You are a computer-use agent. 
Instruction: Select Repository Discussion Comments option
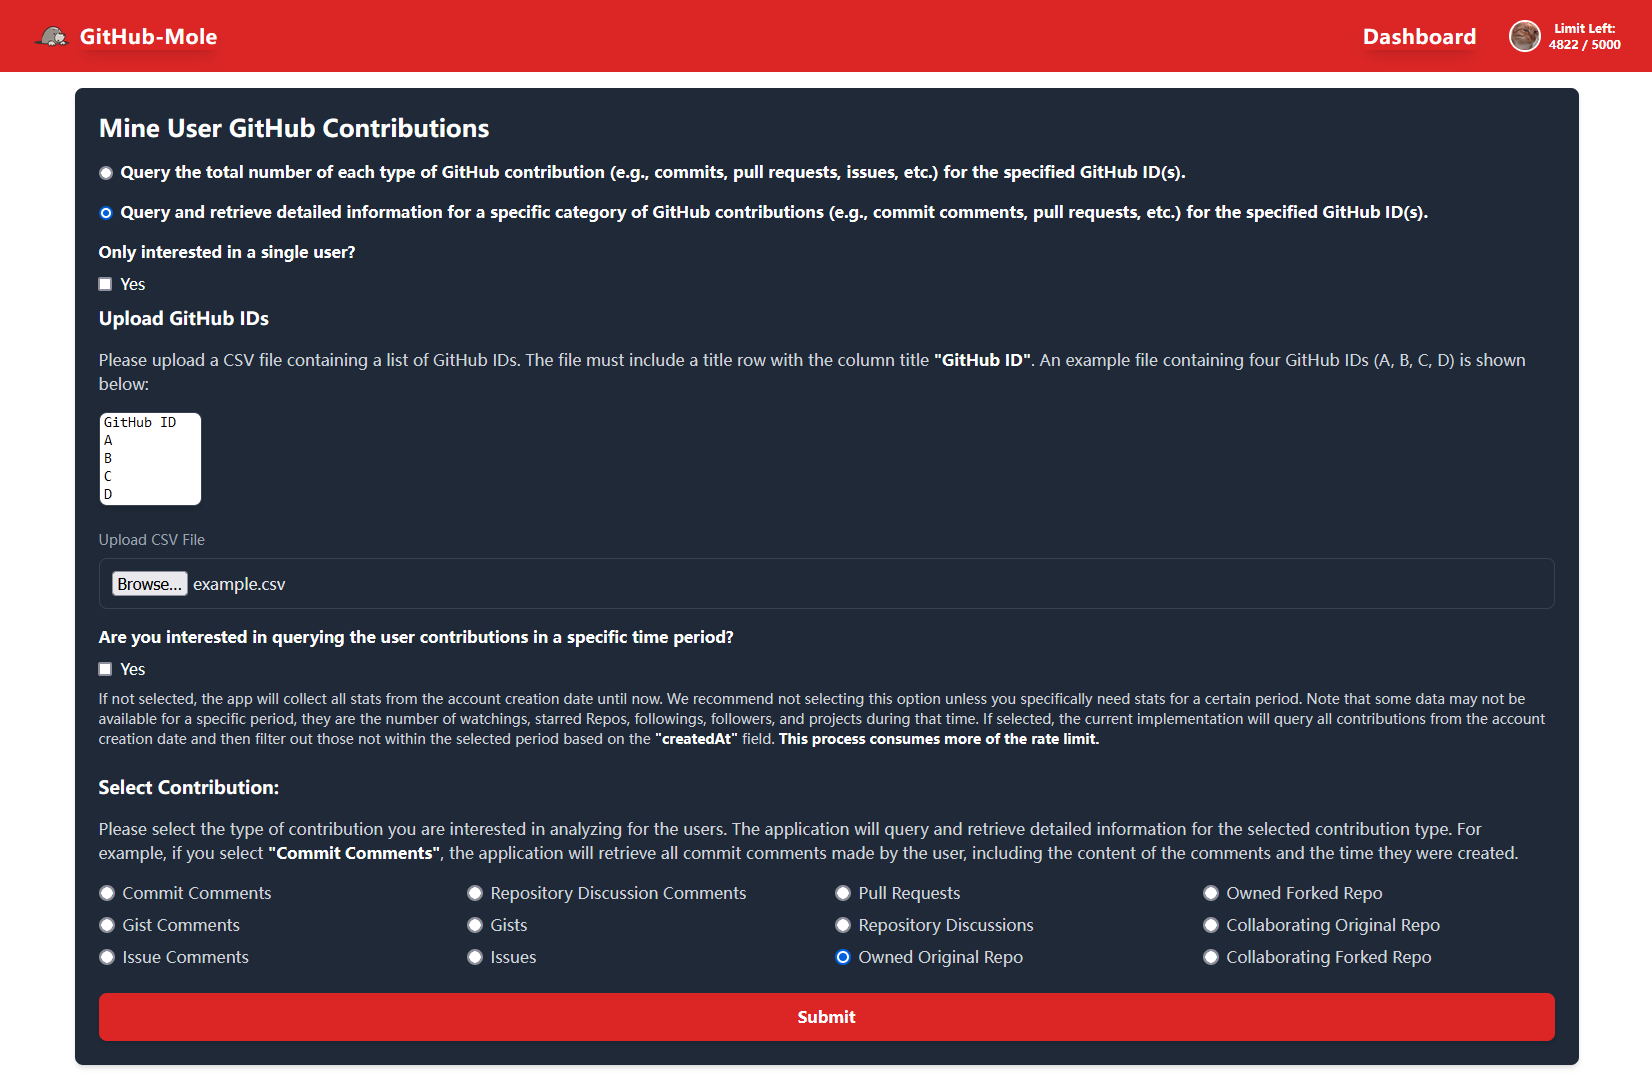click(475, 893)
